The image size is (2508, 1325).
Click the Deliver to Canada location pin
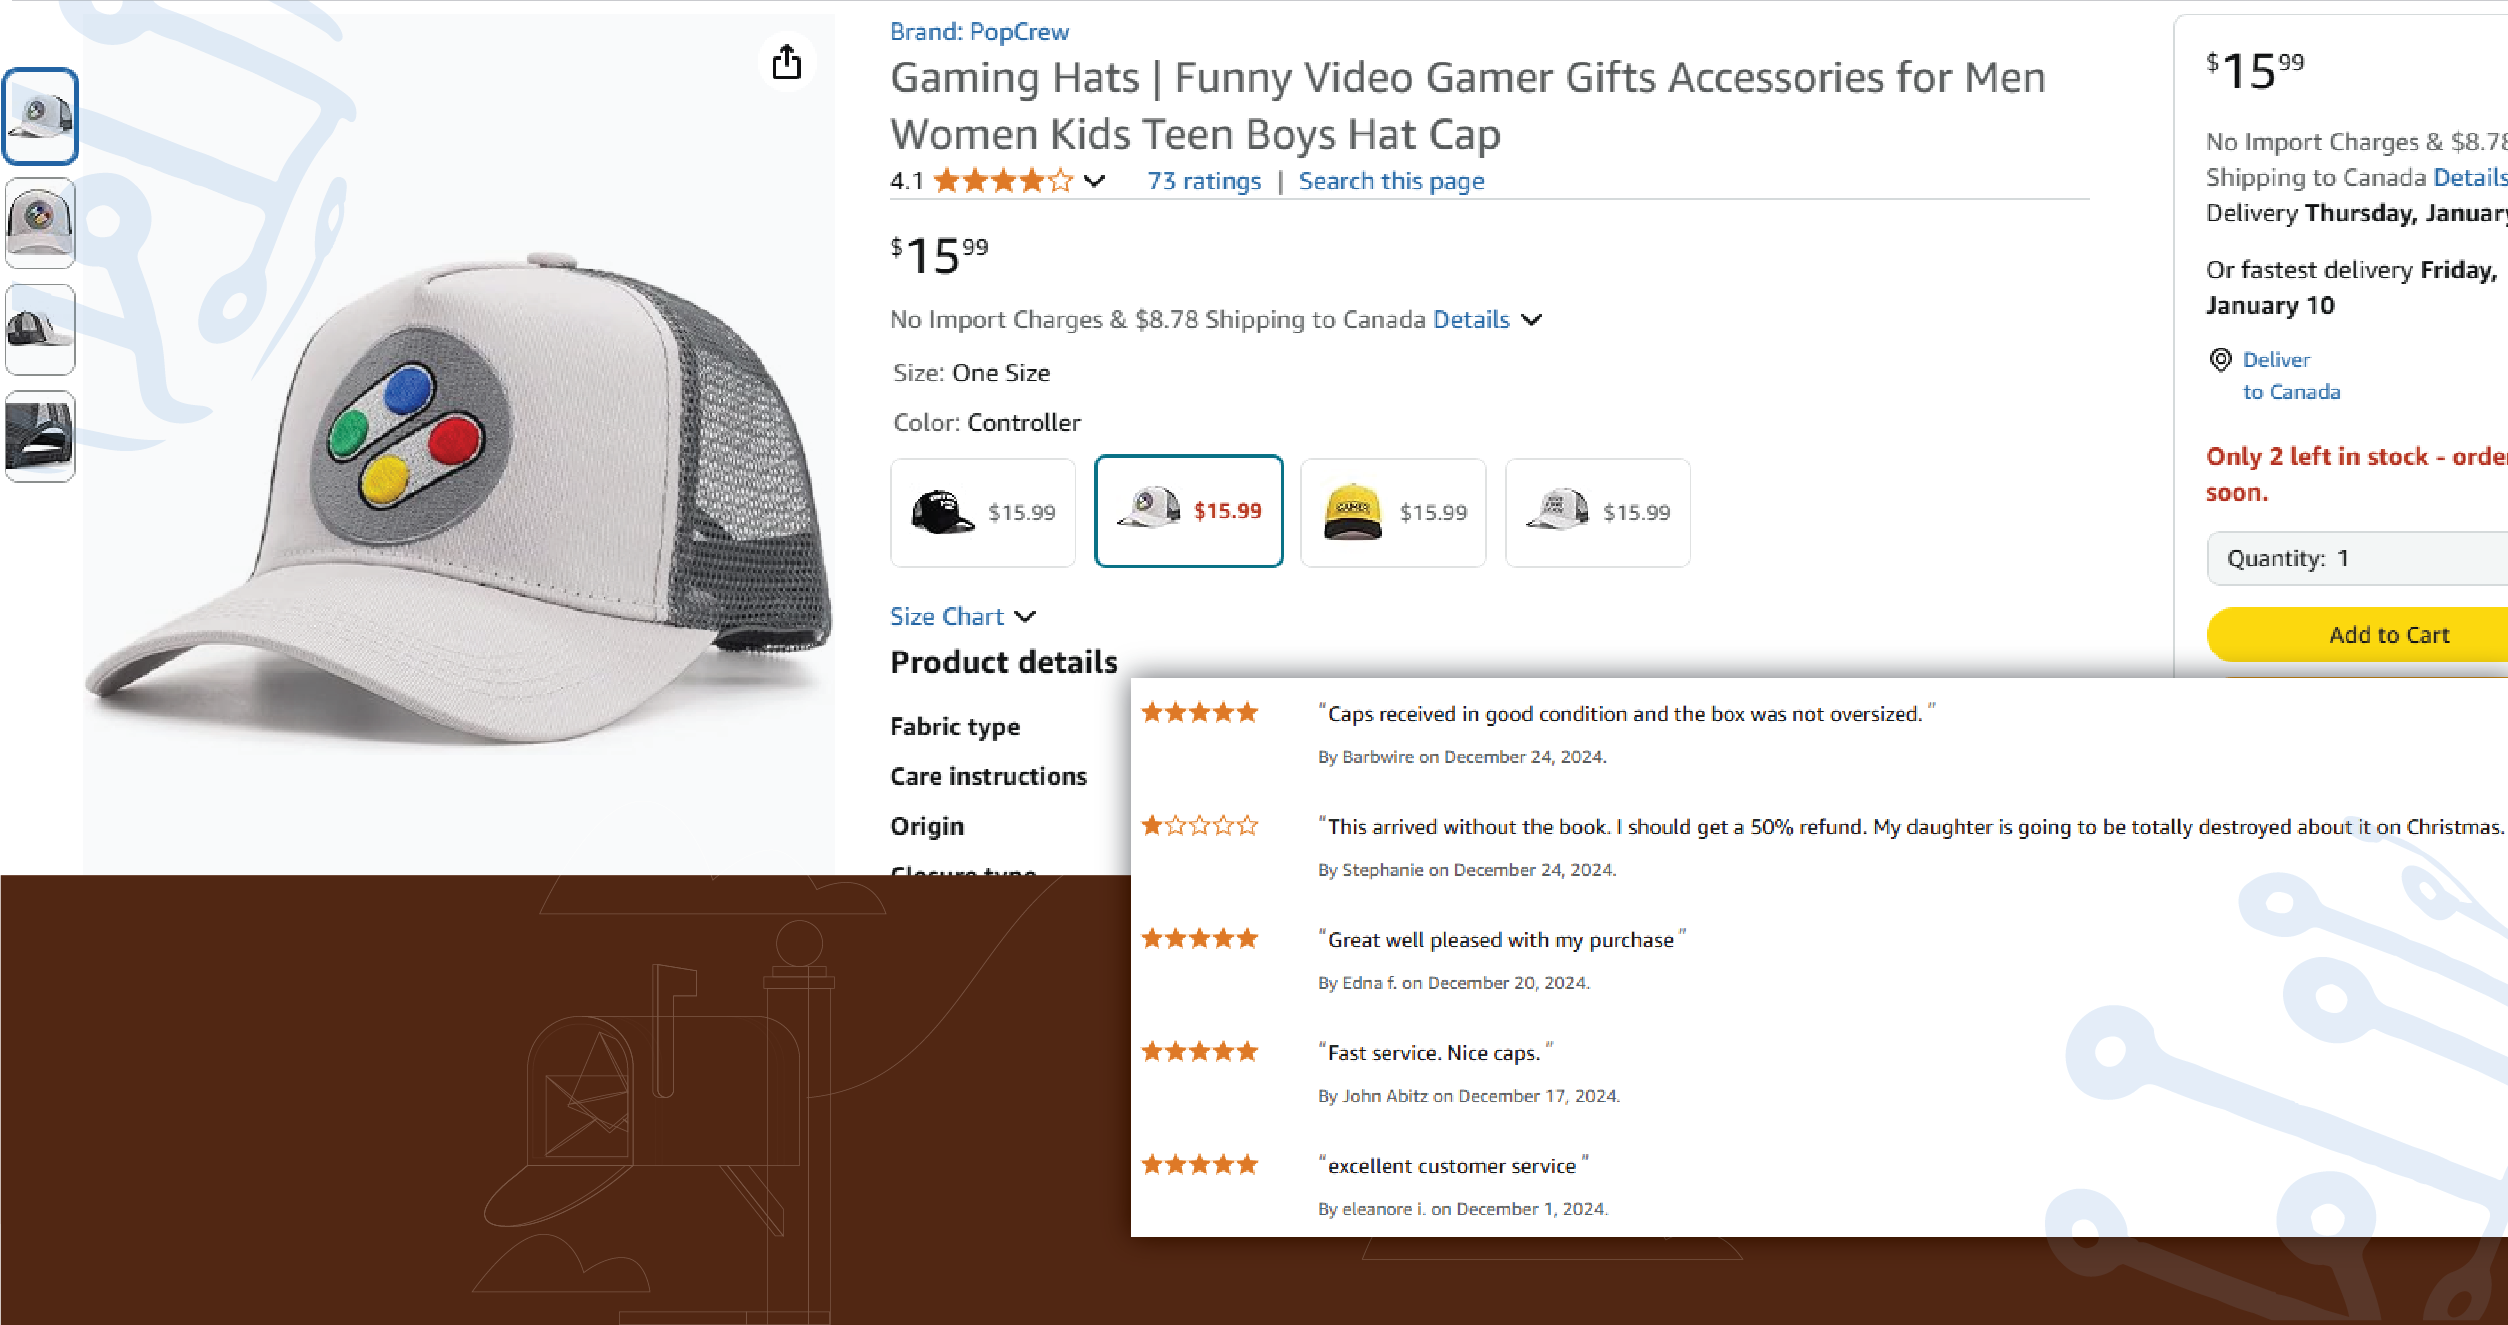coord(2220,360)
